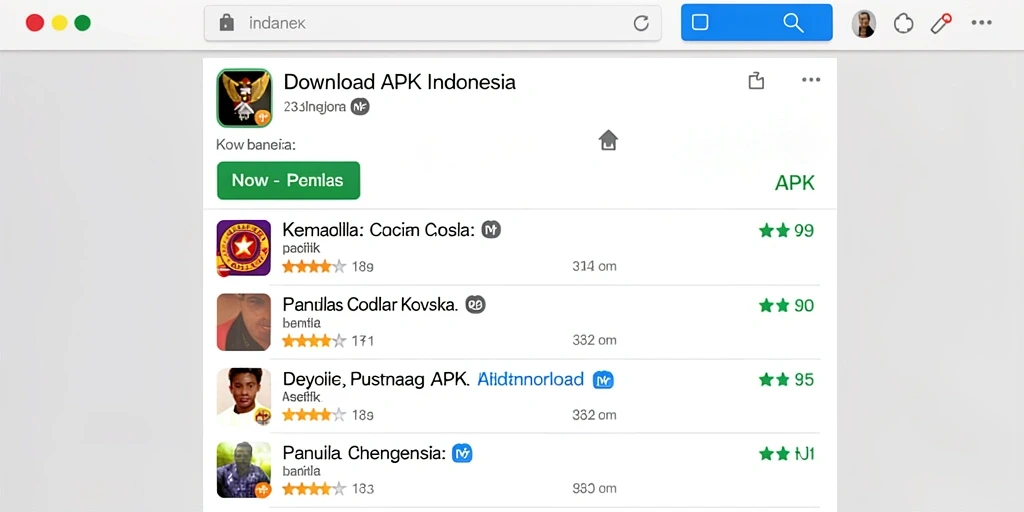Click the green stars 95 score
Image resolution: width=1024 pixels, height=512 pixels.
[786, 379]
